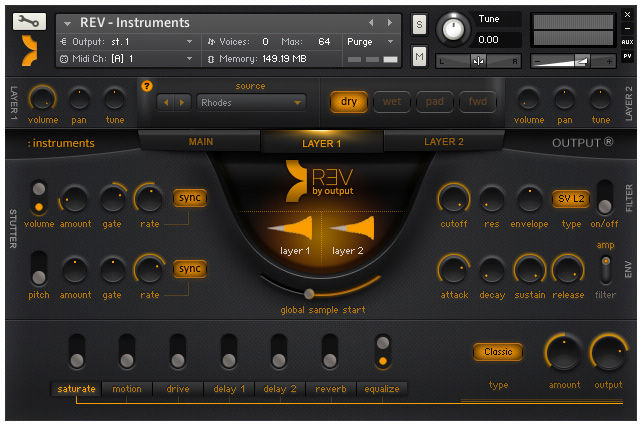
Task: Select the dry sample mode button
Action: tap(349, 102)
